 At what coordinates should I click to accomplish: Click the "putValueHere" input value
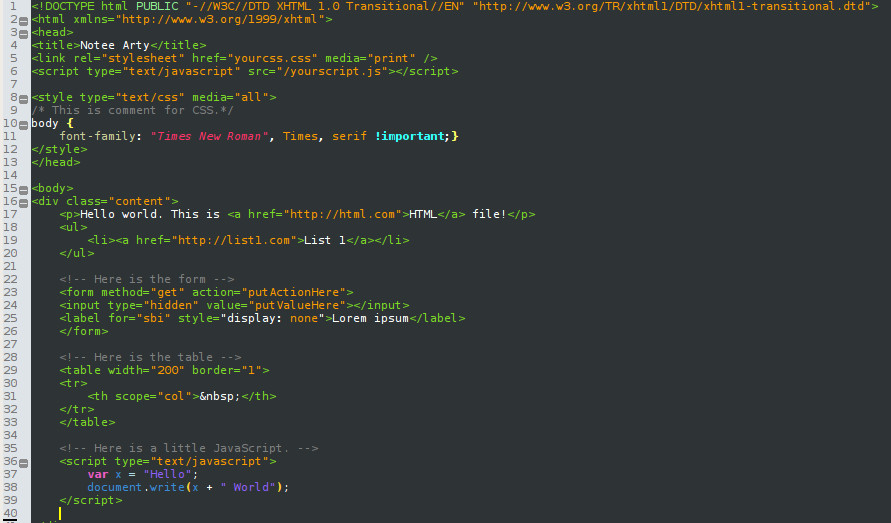point(297,305)
